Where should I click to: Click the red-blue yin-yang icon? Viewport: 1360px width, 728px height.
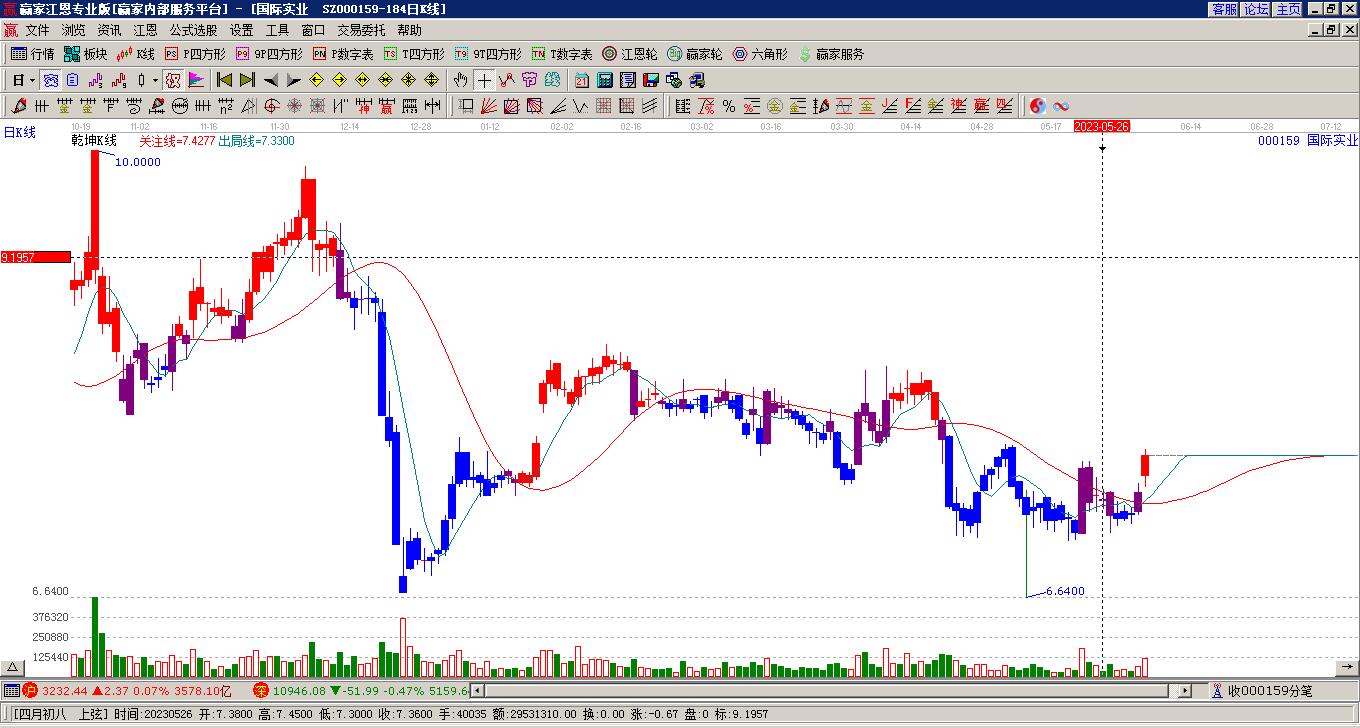(1038, 106)
